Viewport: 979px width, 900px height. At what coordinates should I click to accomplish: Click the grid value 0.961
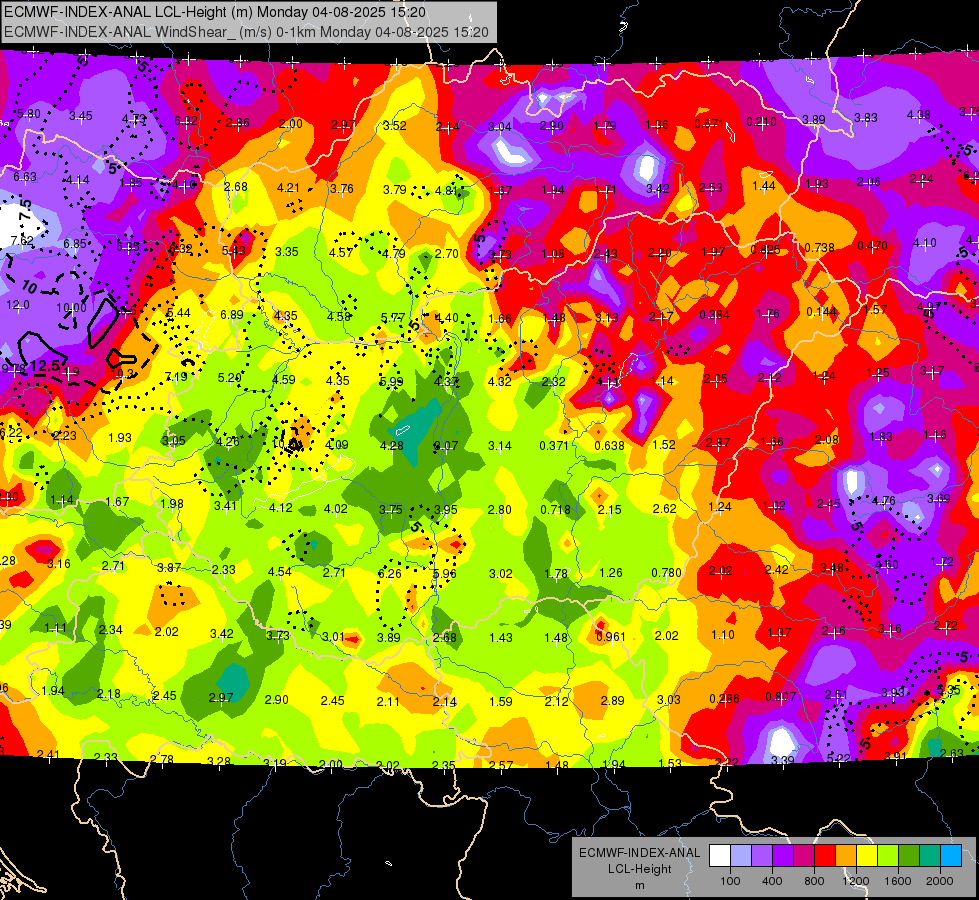(611, 636)
